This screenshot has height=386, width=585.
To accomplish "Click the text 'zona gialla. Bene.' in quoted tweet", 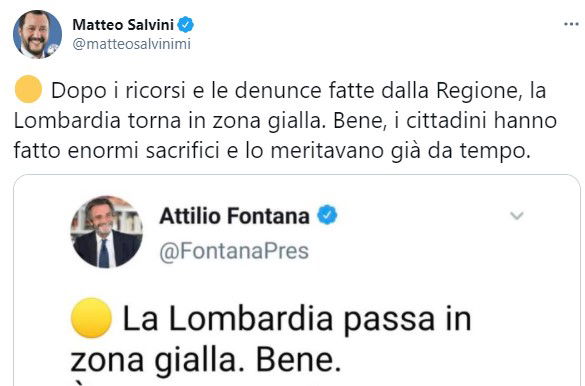I will click(206, 361).
